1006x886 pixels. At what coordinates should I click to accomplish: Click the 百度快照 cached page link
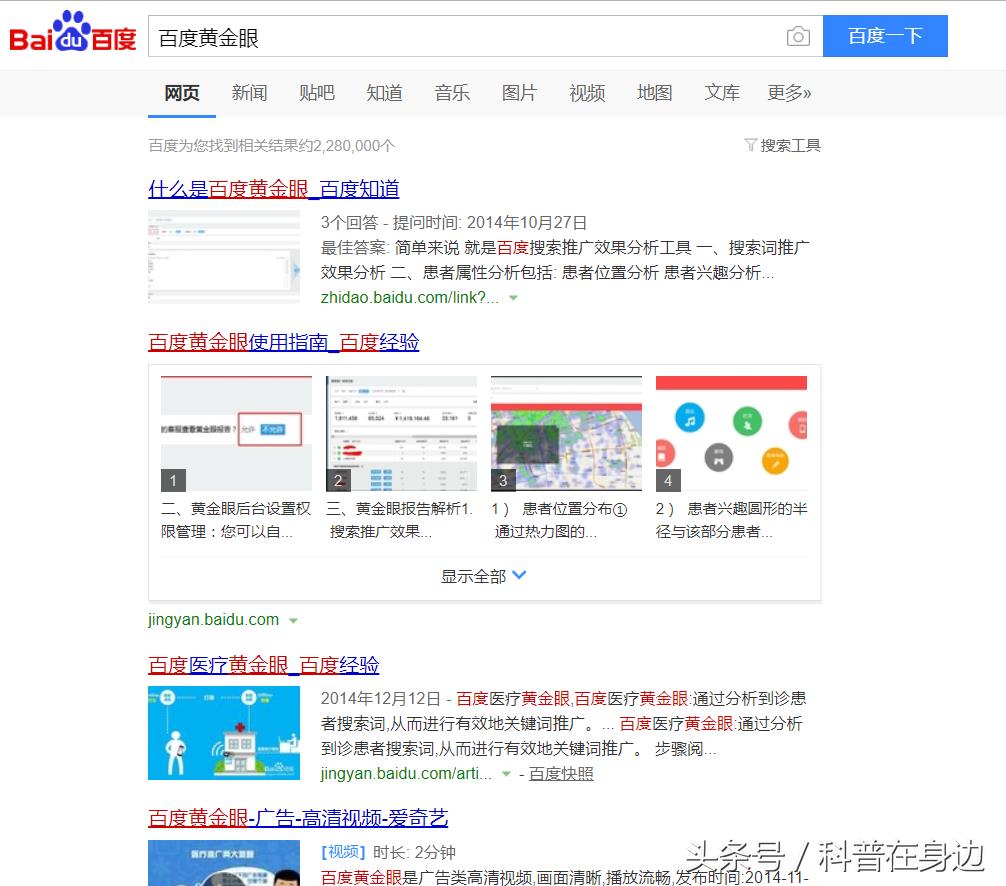(x=561, y=773)
